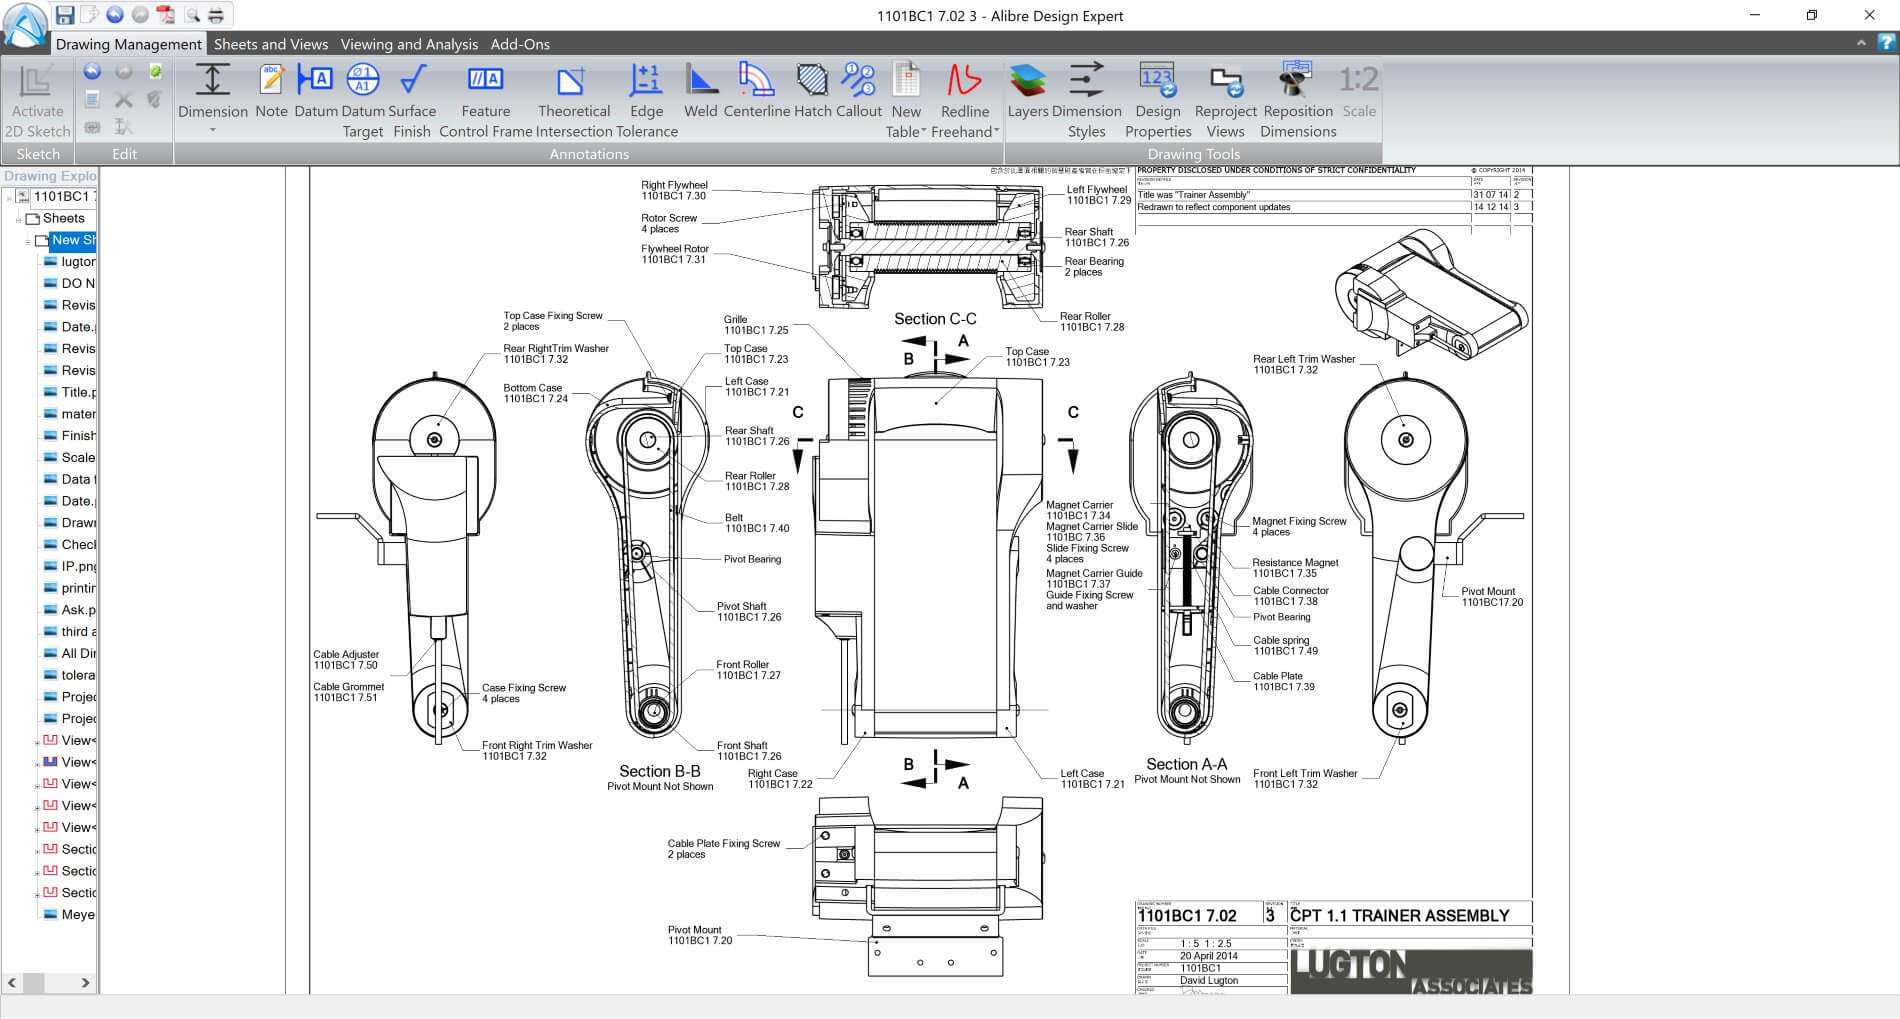Click the blue Undo arrow in the quick access toolbar
1900x1019 pixels.
115,14
